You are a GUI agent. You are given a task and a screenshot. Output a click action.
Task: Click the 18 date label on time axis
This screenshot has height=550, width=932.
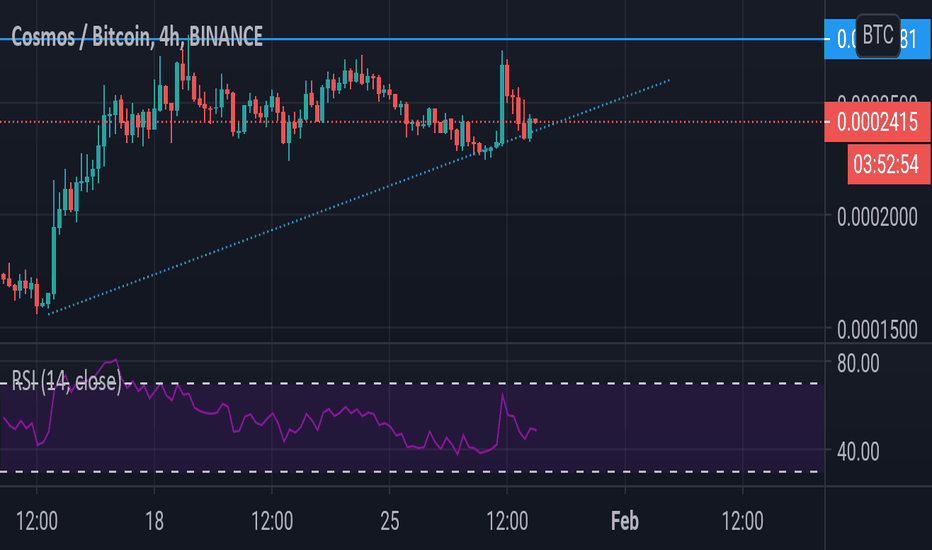coord(155,521)
